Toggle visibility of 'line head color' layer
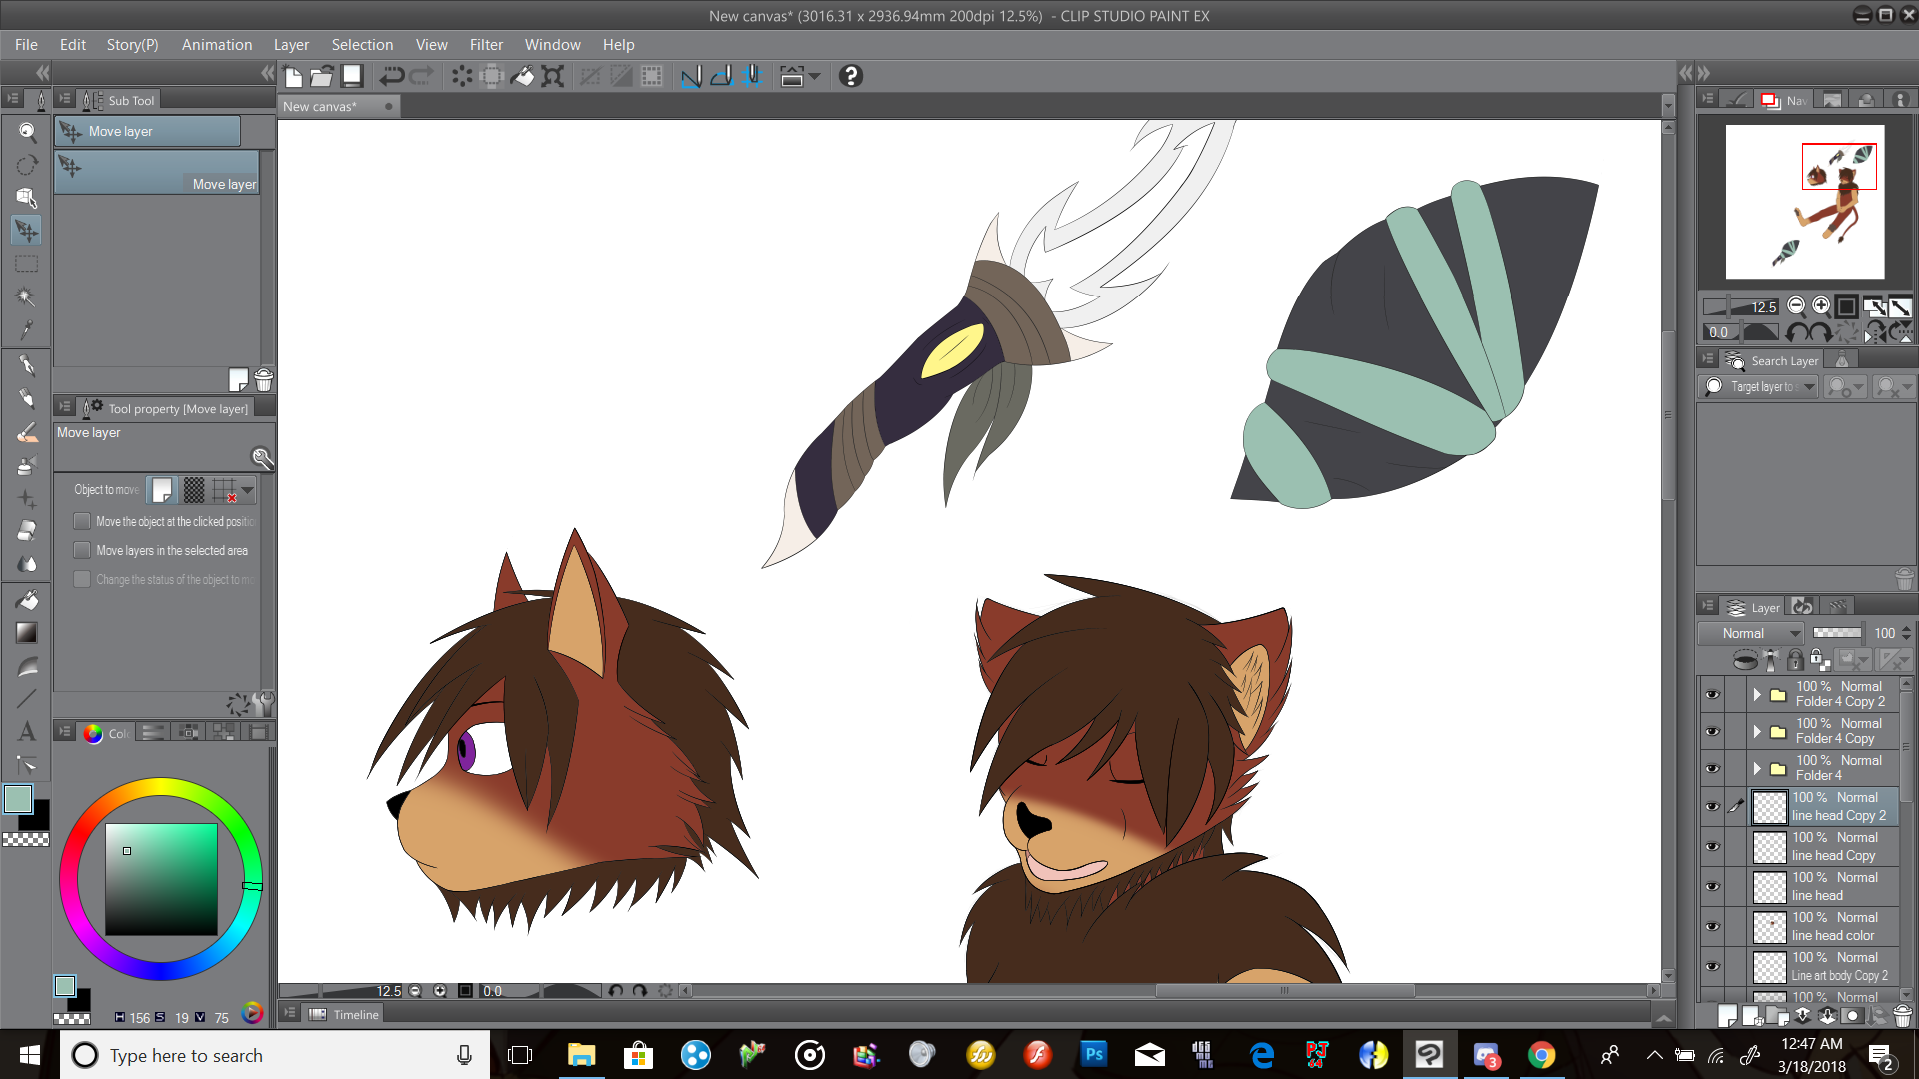1919x1079 pixels. 1712,926
